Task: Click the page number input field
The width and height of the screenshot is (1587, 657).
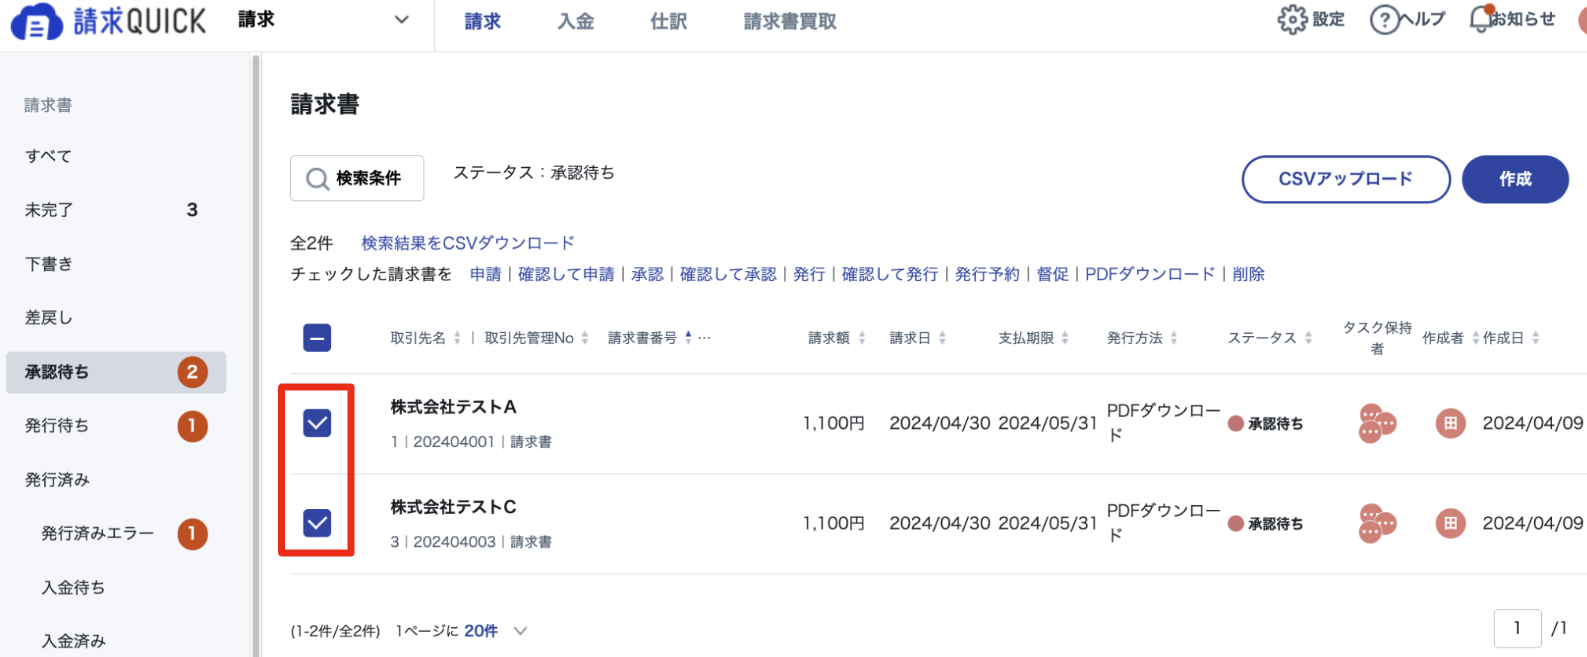Action: pos(1517,628)
